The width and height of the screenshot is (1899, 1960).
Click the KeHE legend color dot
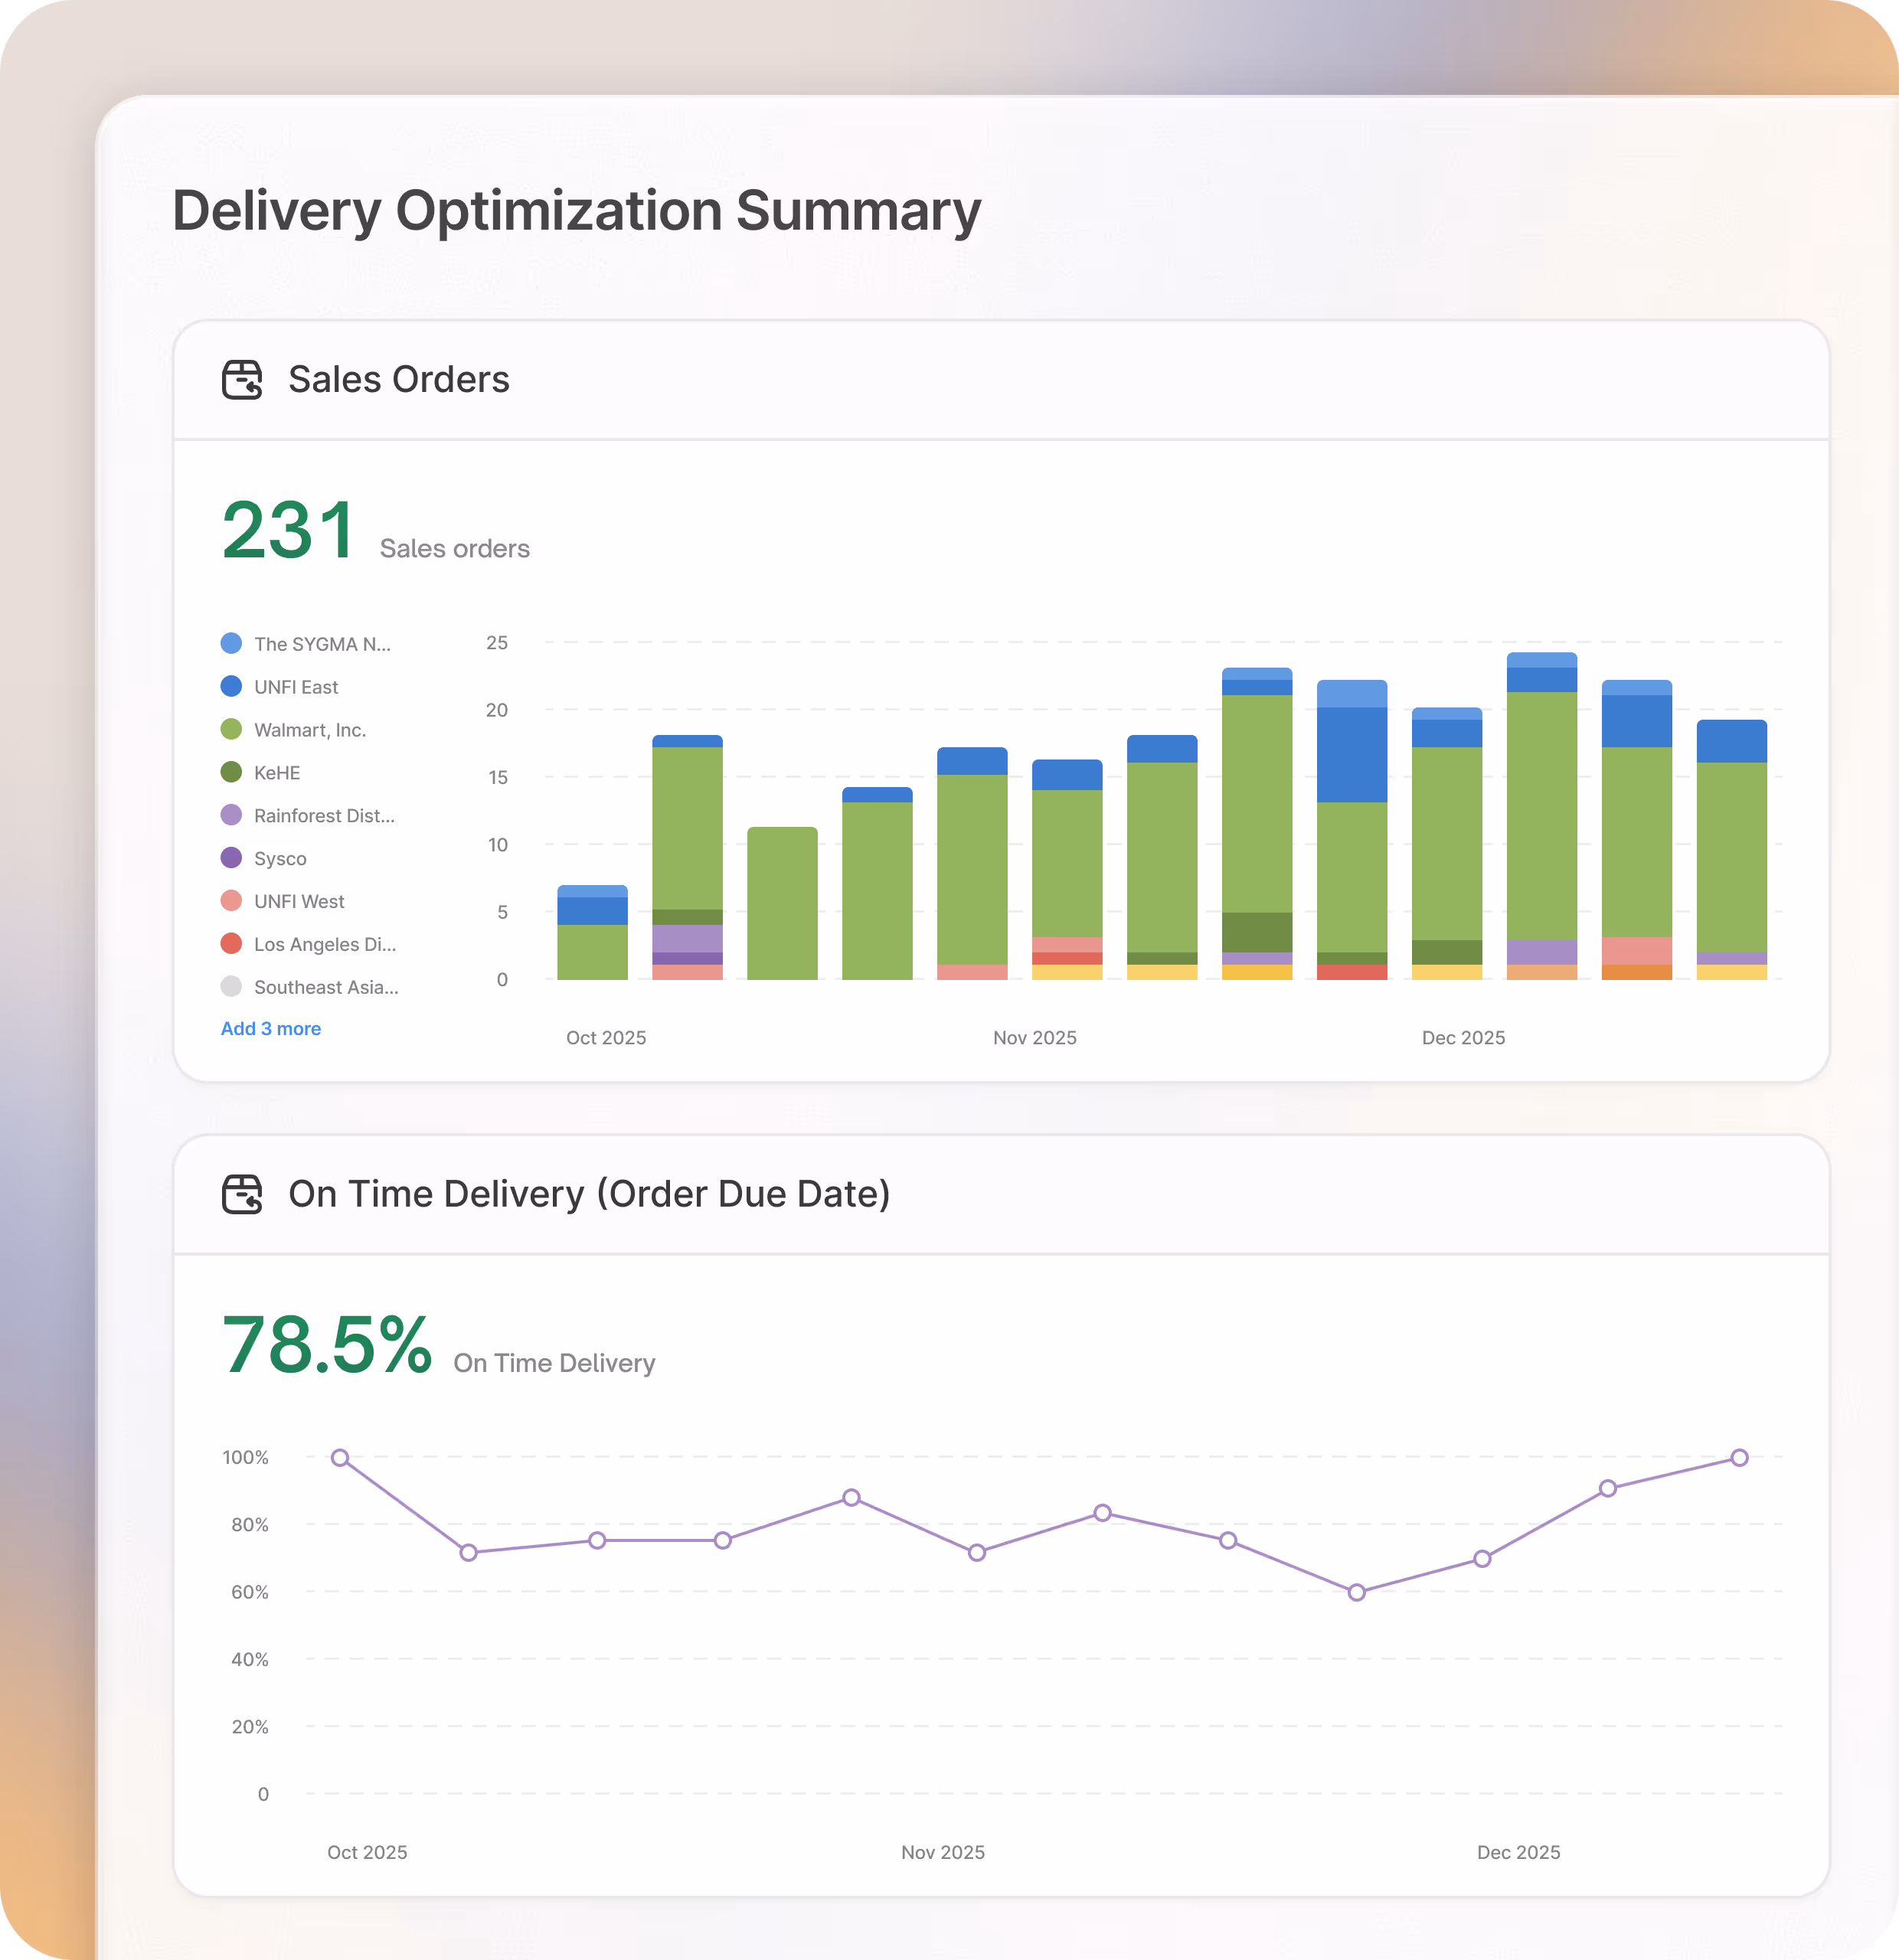(231, 772)
